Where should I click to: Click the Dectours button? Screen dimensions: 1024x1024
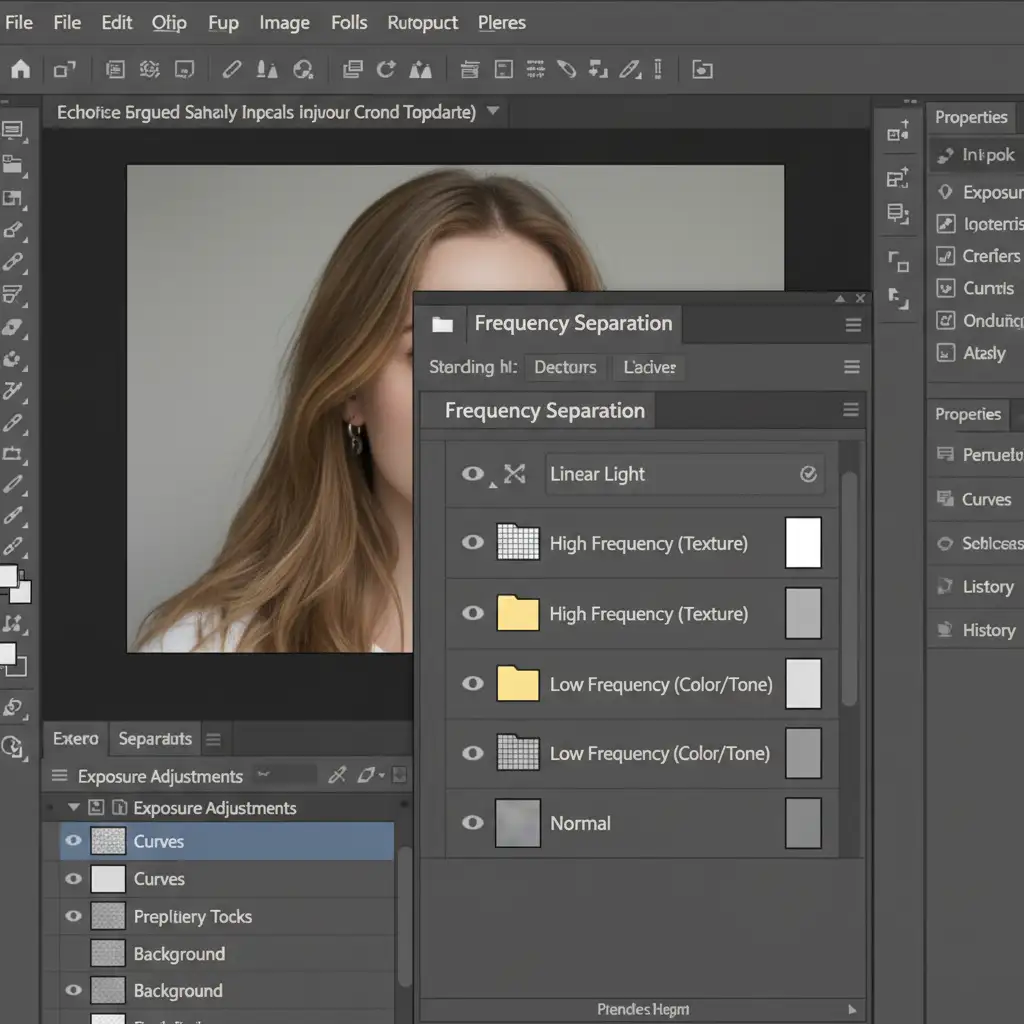[565, 367]
